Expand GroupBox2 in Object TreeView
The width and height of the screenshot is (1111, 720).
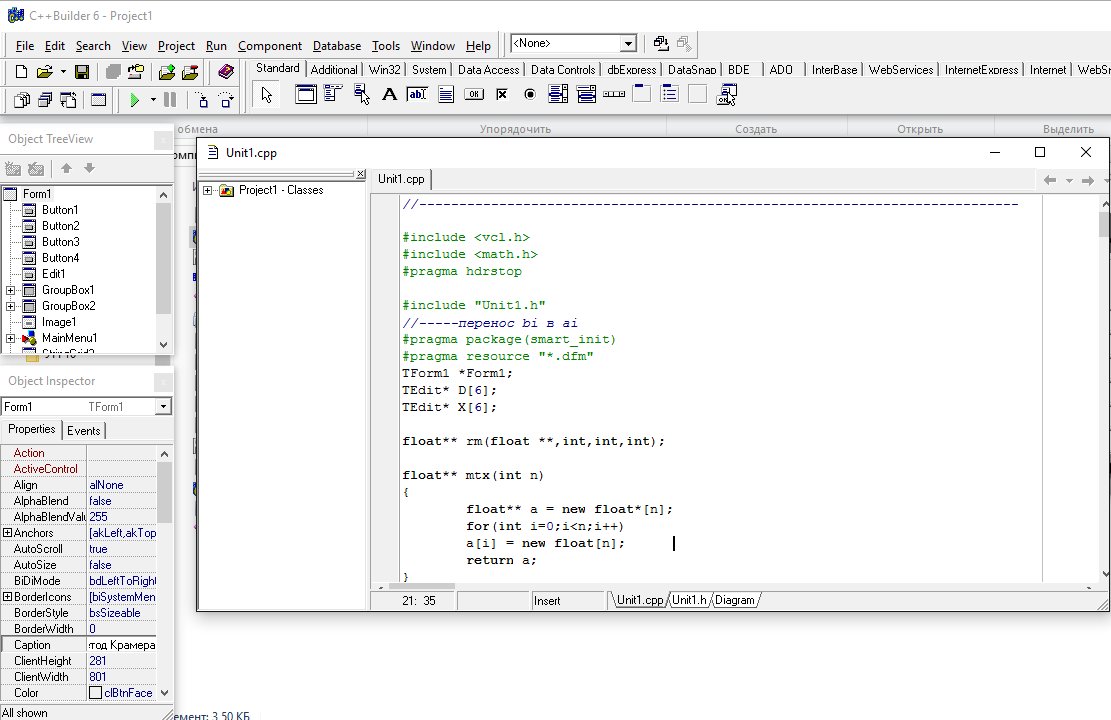click(x=11, y=306)
